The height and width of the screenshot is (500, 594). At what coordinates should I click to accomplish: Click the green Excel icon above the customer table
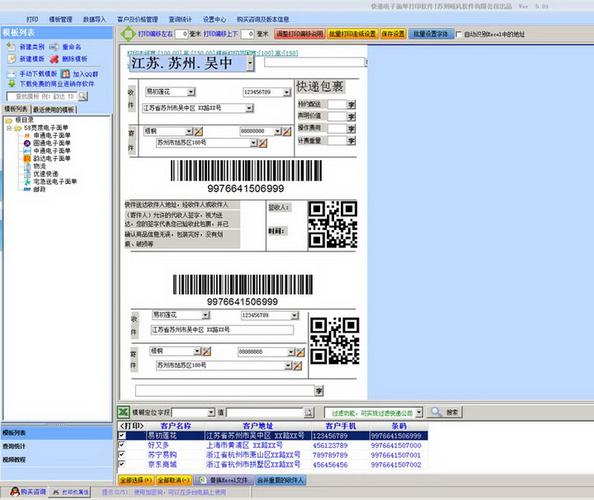[x=123, y=412]
